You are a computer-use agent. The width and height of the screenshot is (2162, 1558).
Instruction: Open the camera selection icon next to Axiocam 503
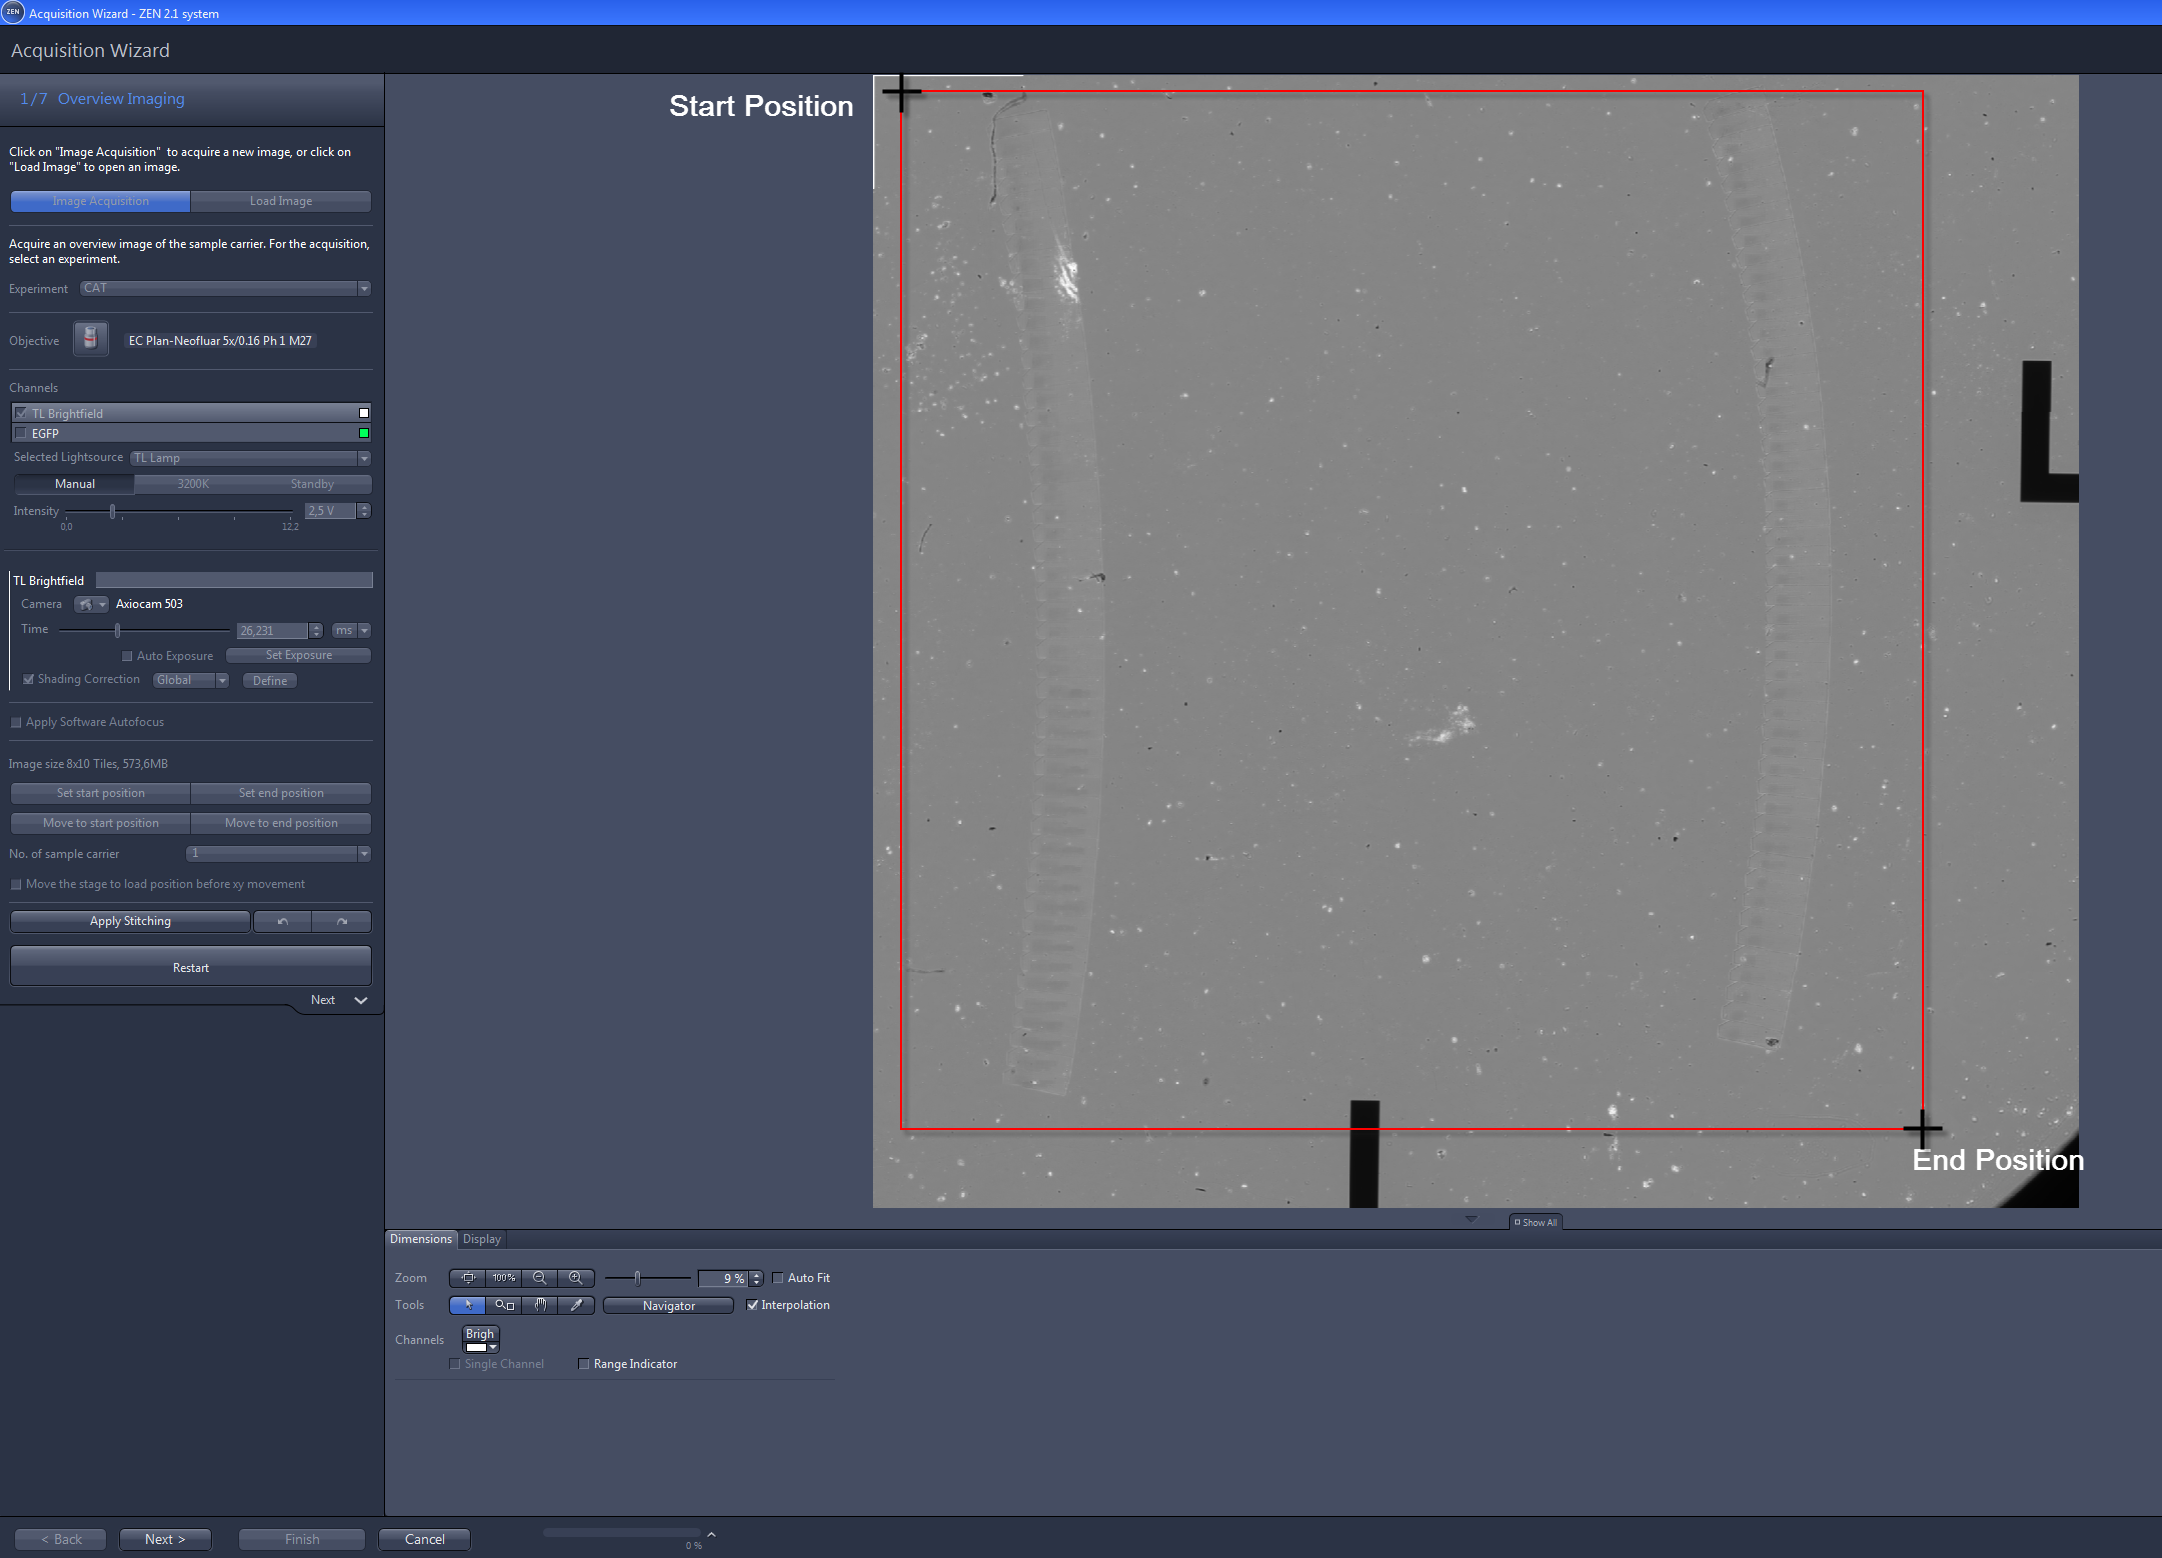91,604
